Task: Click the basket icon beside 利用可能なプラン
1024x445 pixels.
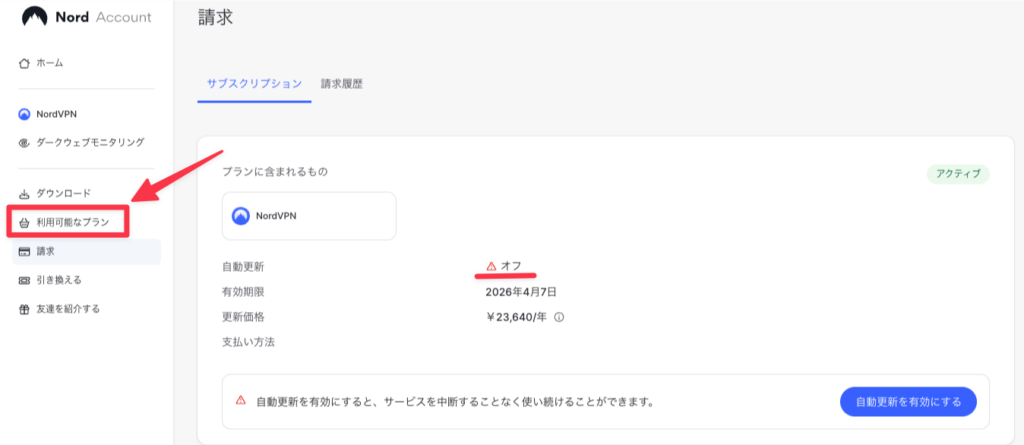Action: [24, 223]
